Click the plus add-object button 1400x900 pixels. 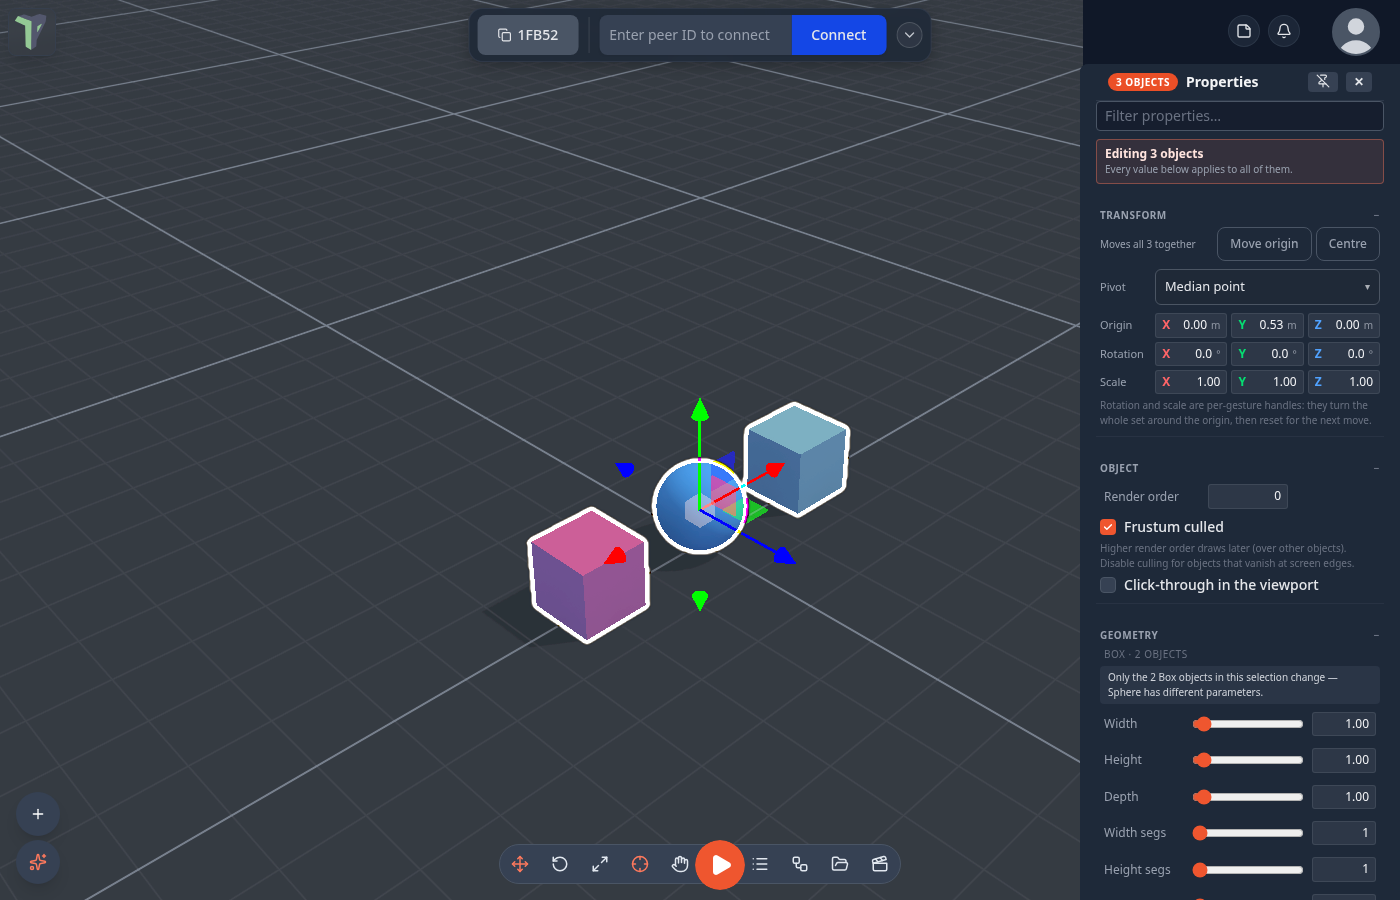[x=38, y=814]
